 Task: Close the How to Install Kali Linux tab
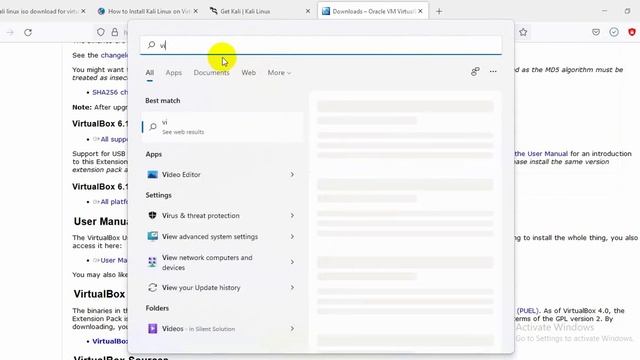pos(196,11)
